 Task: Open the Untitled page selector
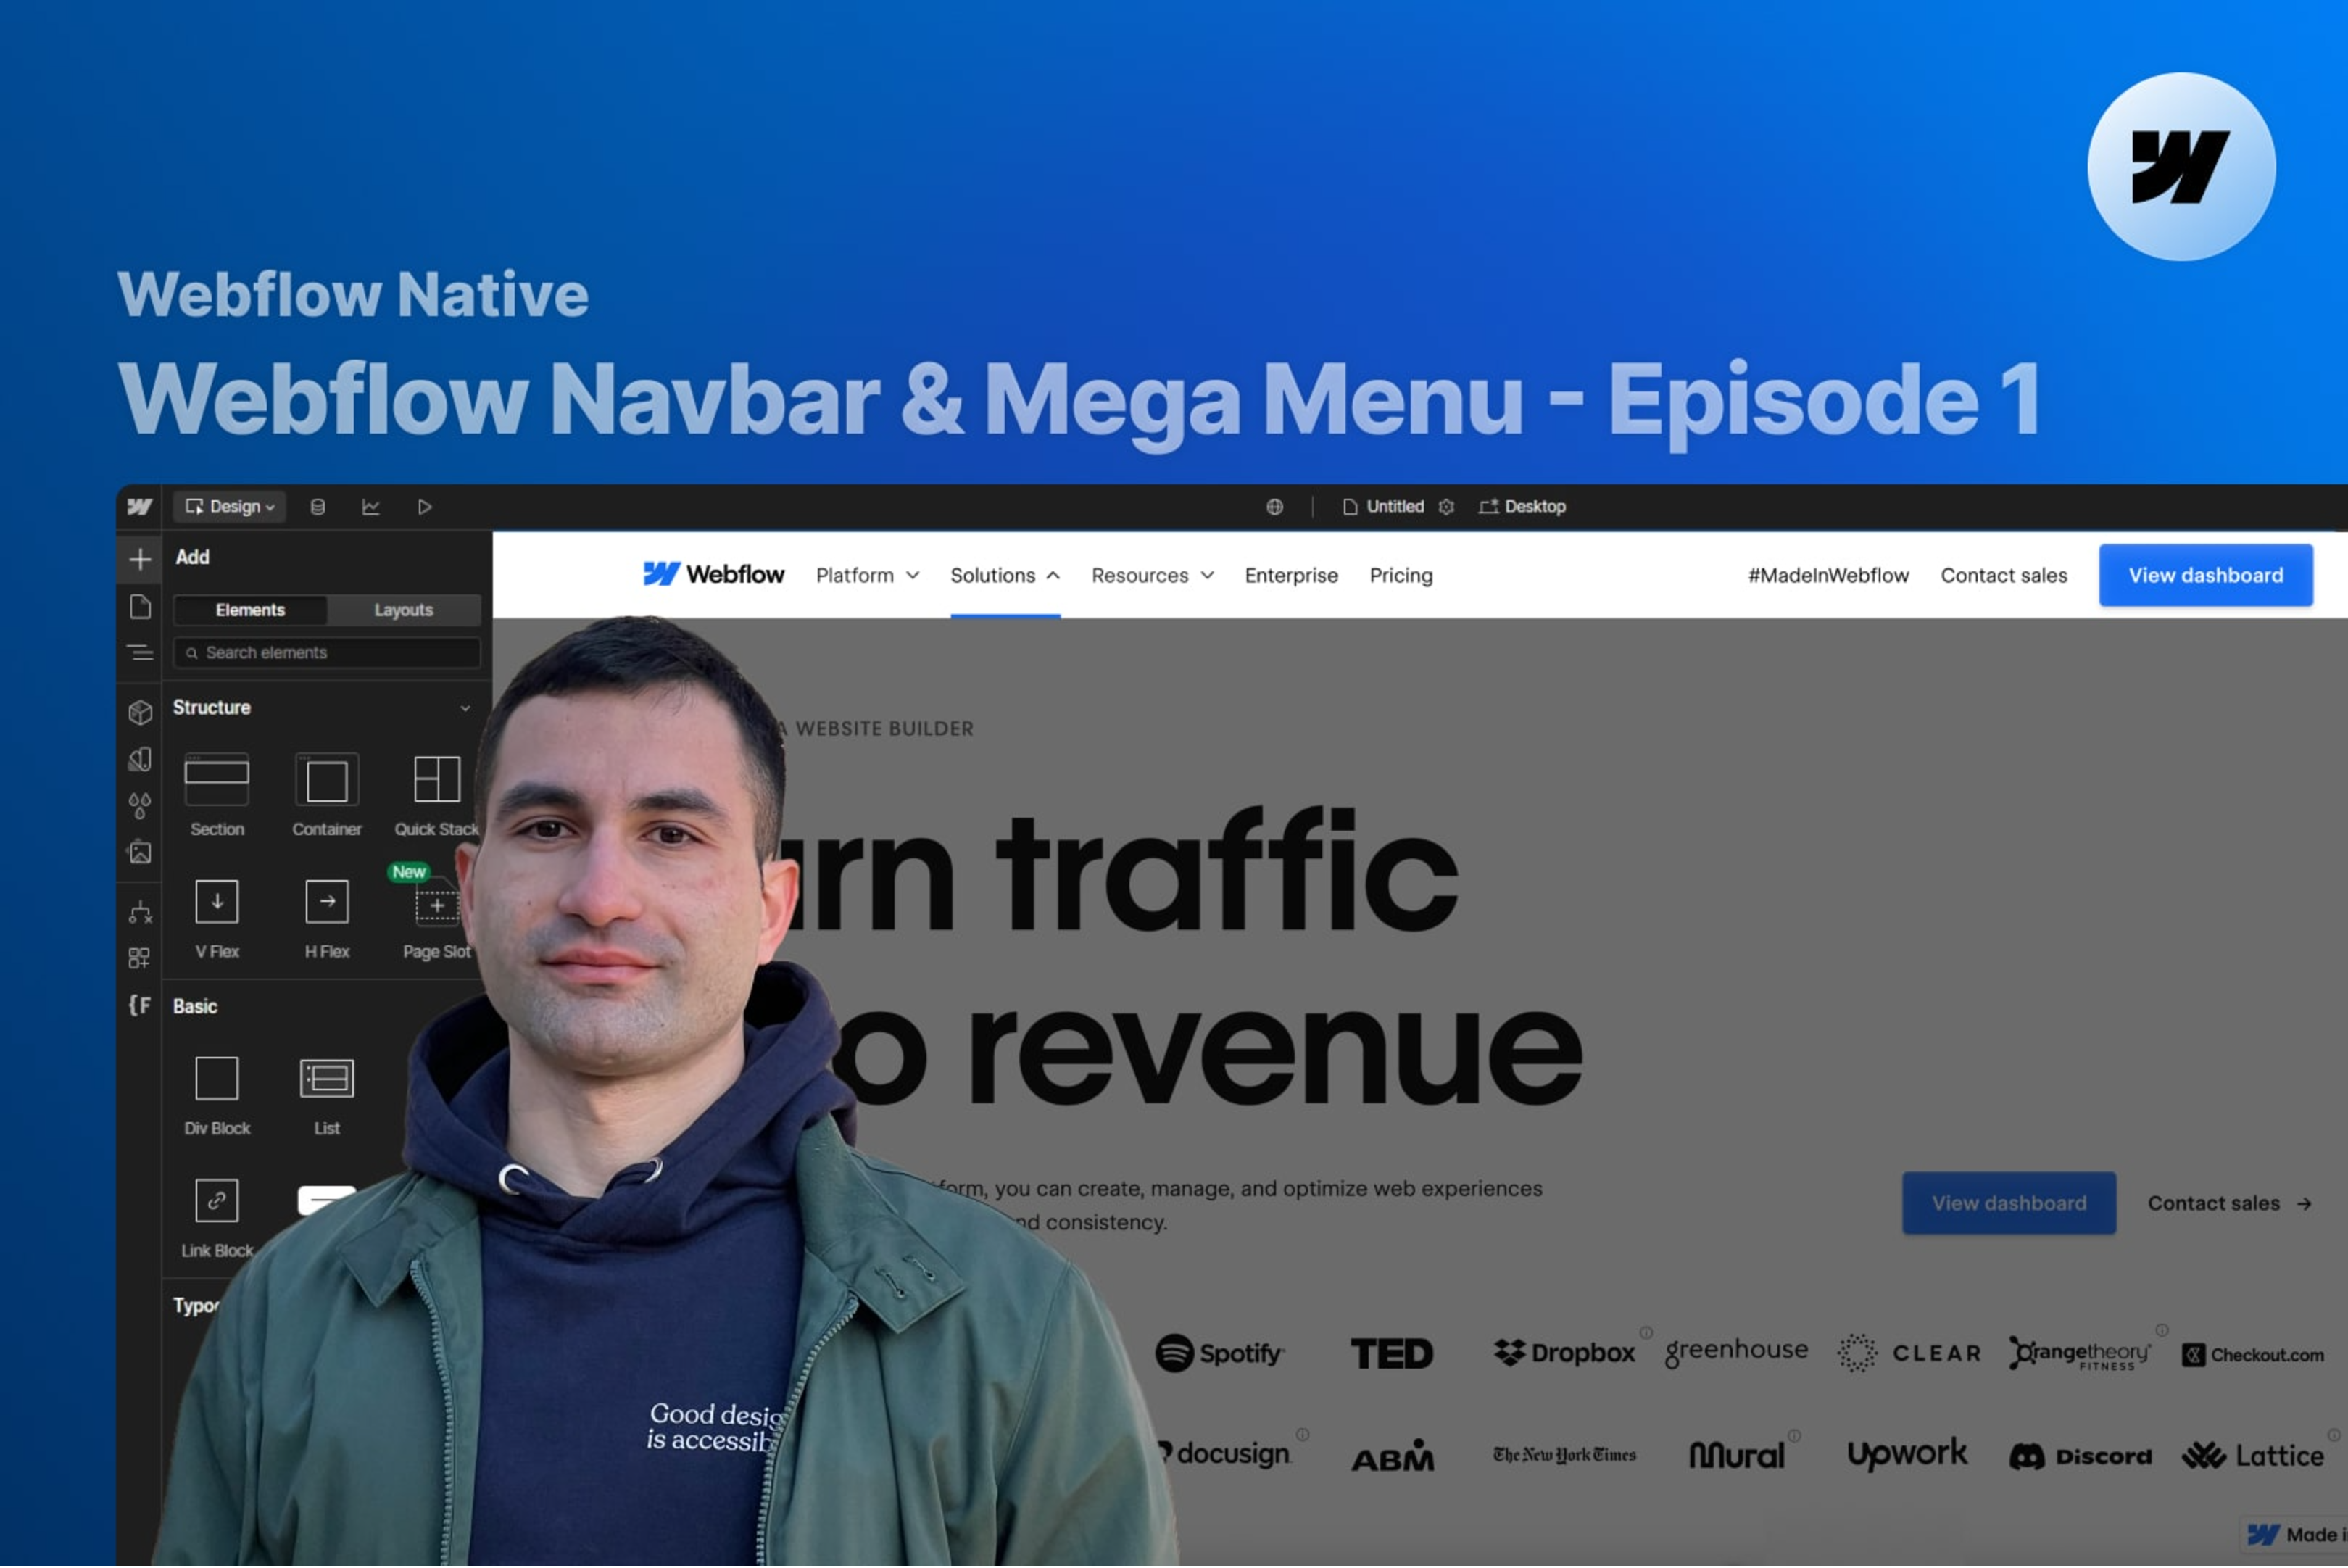coord(1383,507)
